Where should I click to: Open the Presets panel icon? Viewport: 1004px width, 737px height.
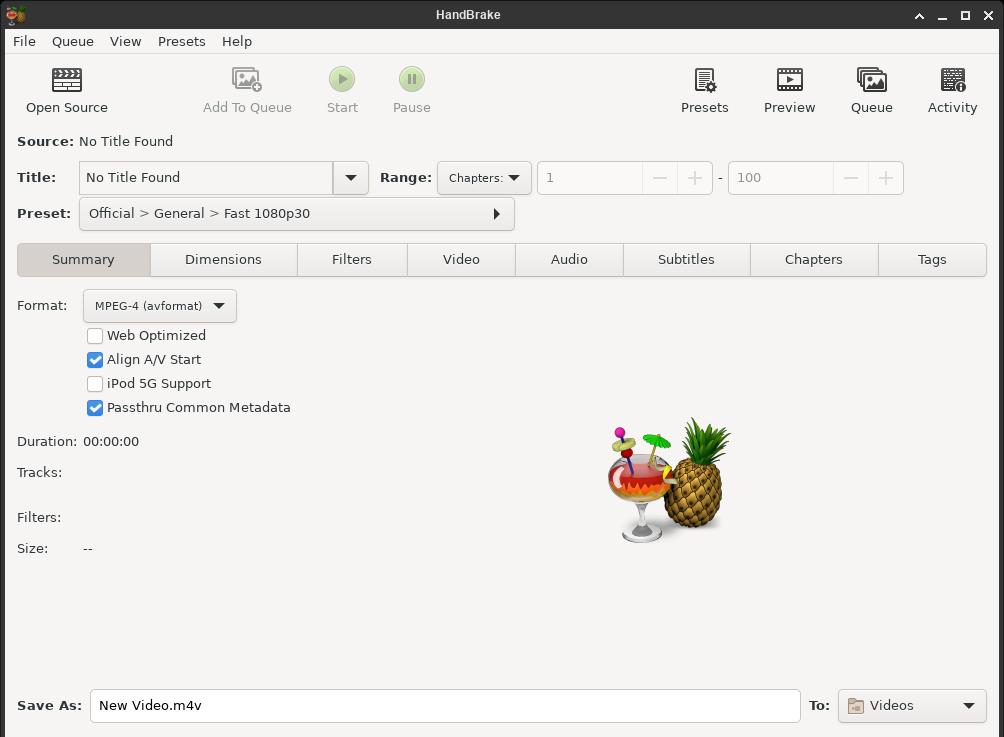point(705,80)
